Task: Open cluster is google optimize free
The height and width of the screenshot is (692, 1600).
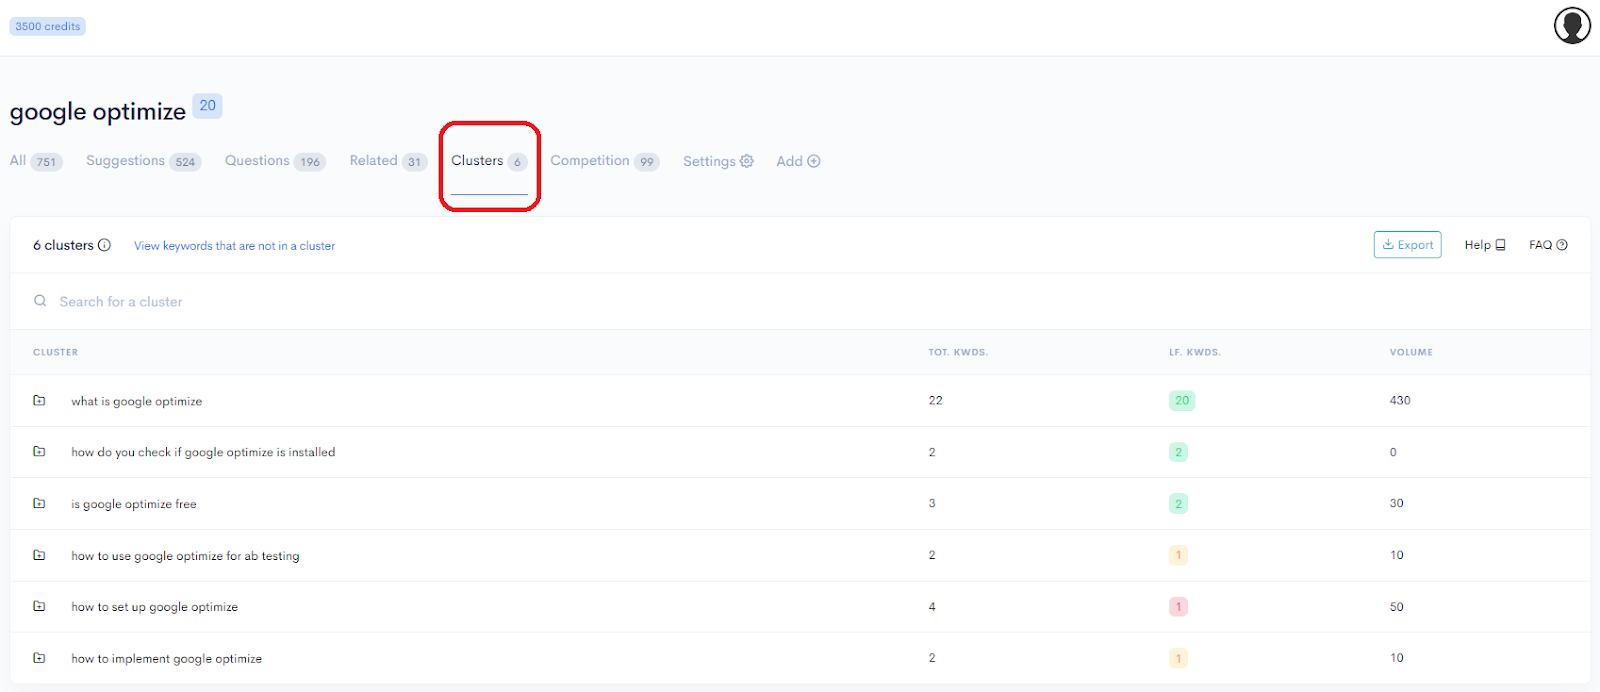Action: [x=134, y=504]
